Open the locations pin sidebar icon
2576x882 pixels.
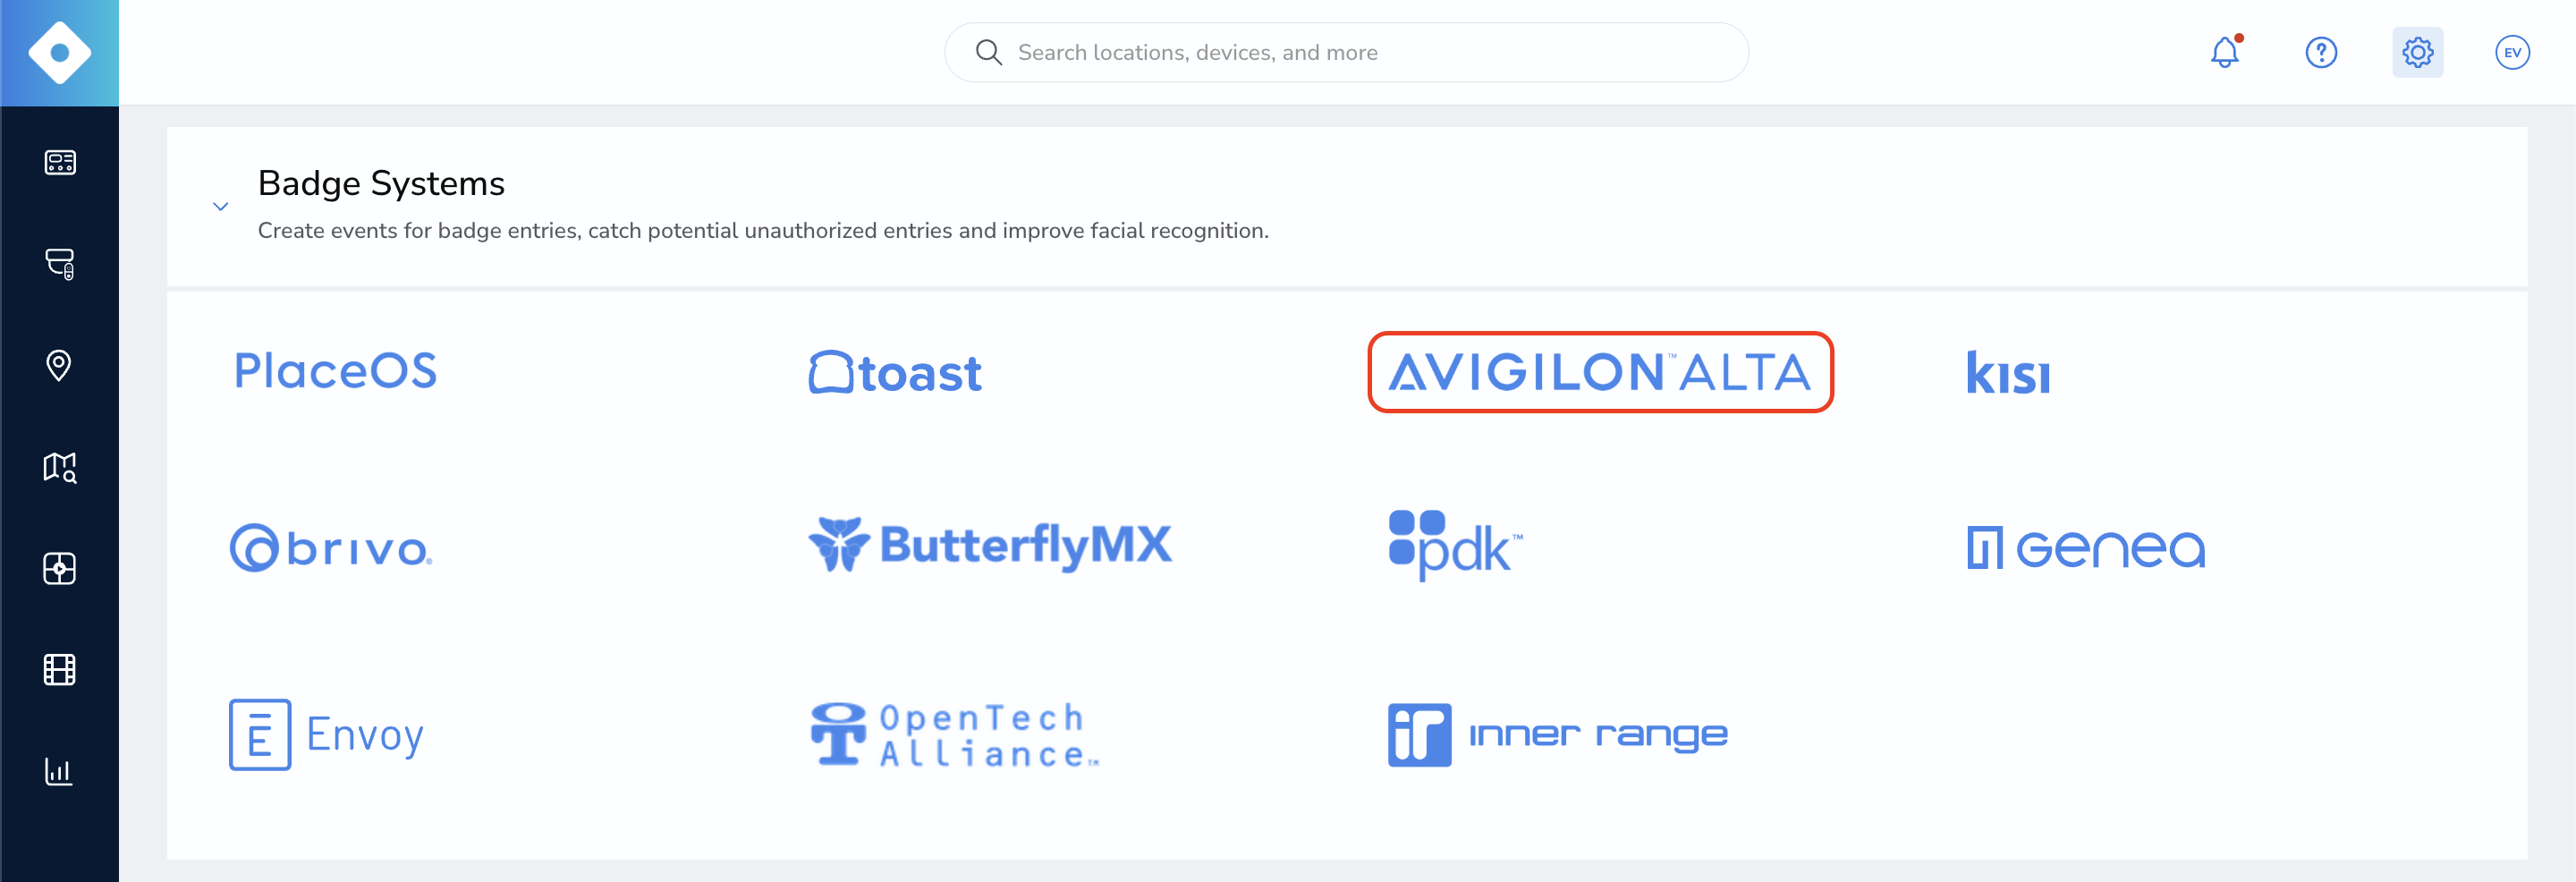click(59, 365)
